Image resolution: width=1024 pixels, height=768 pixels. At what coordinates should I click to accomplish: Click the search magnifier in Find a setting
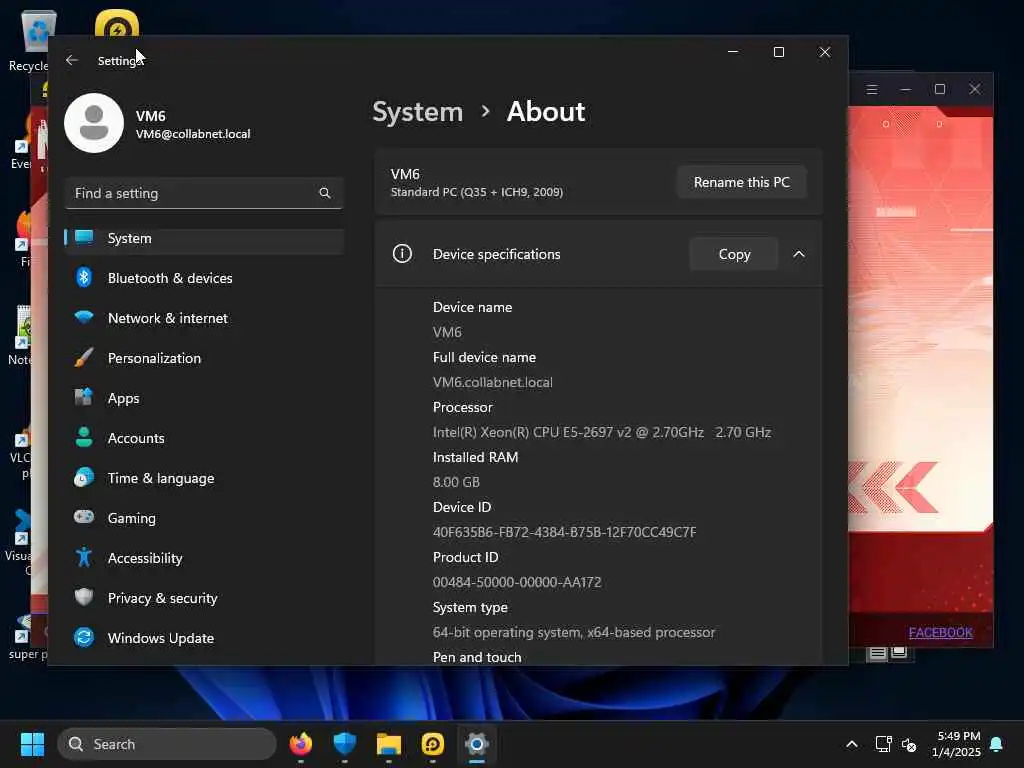point(325,193)
